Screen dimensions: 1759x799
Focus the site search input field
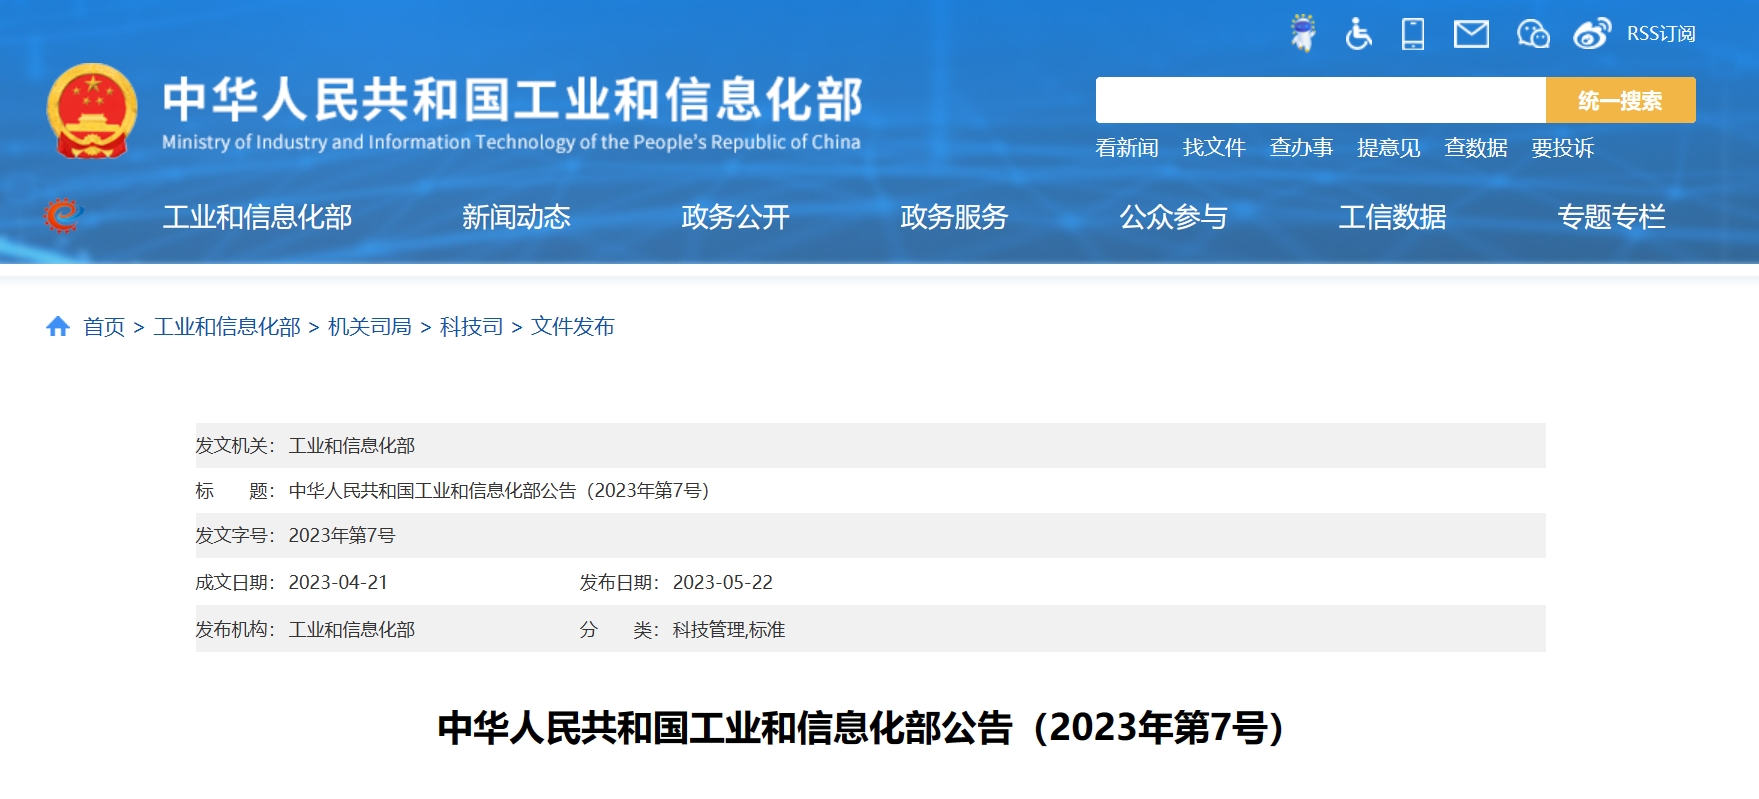1320,100
